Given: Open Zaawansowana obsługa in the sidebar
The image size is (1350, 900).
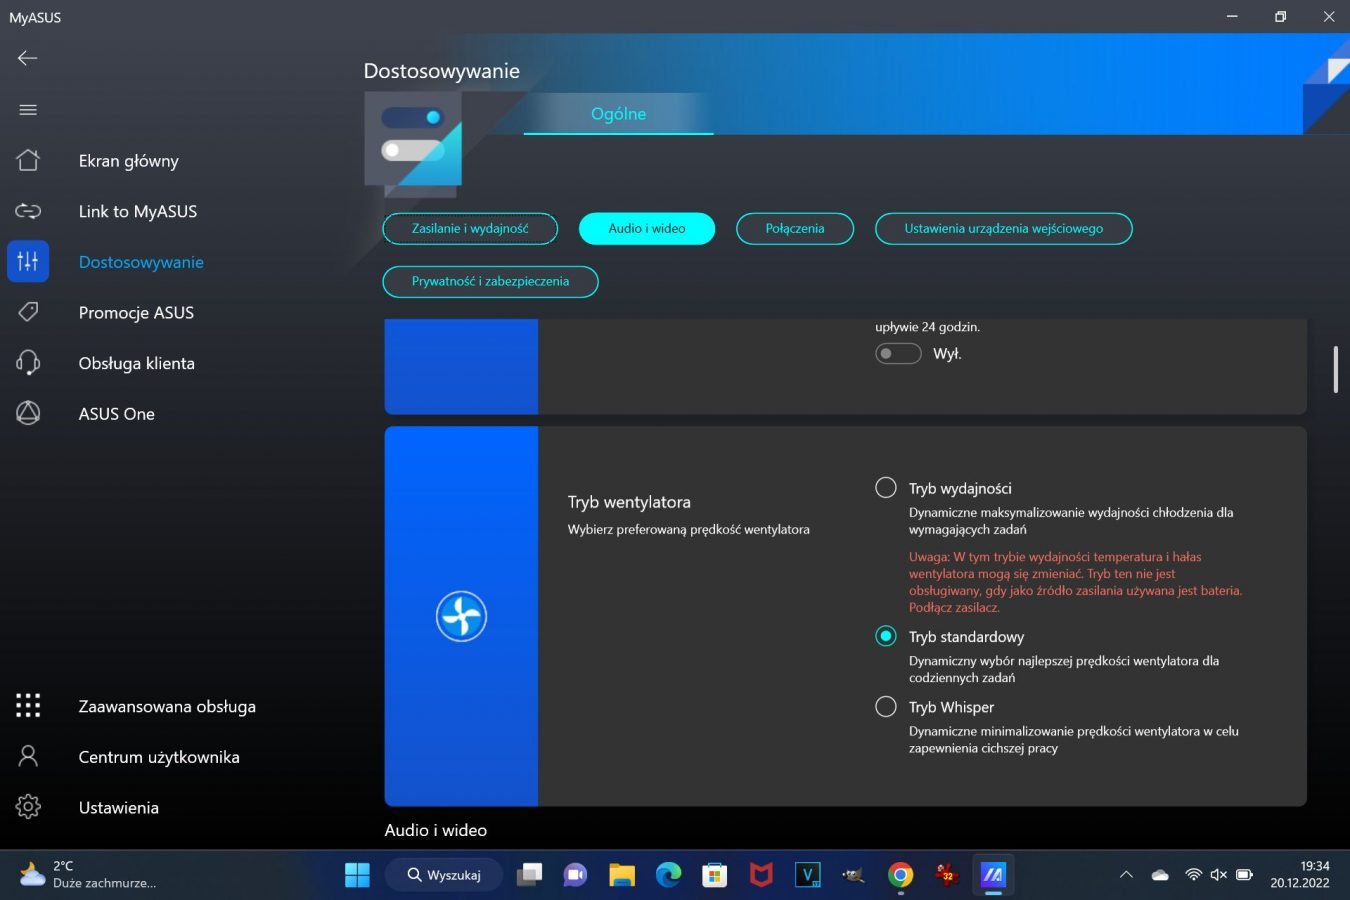Looking at the screenshot, I should (167, 707).
